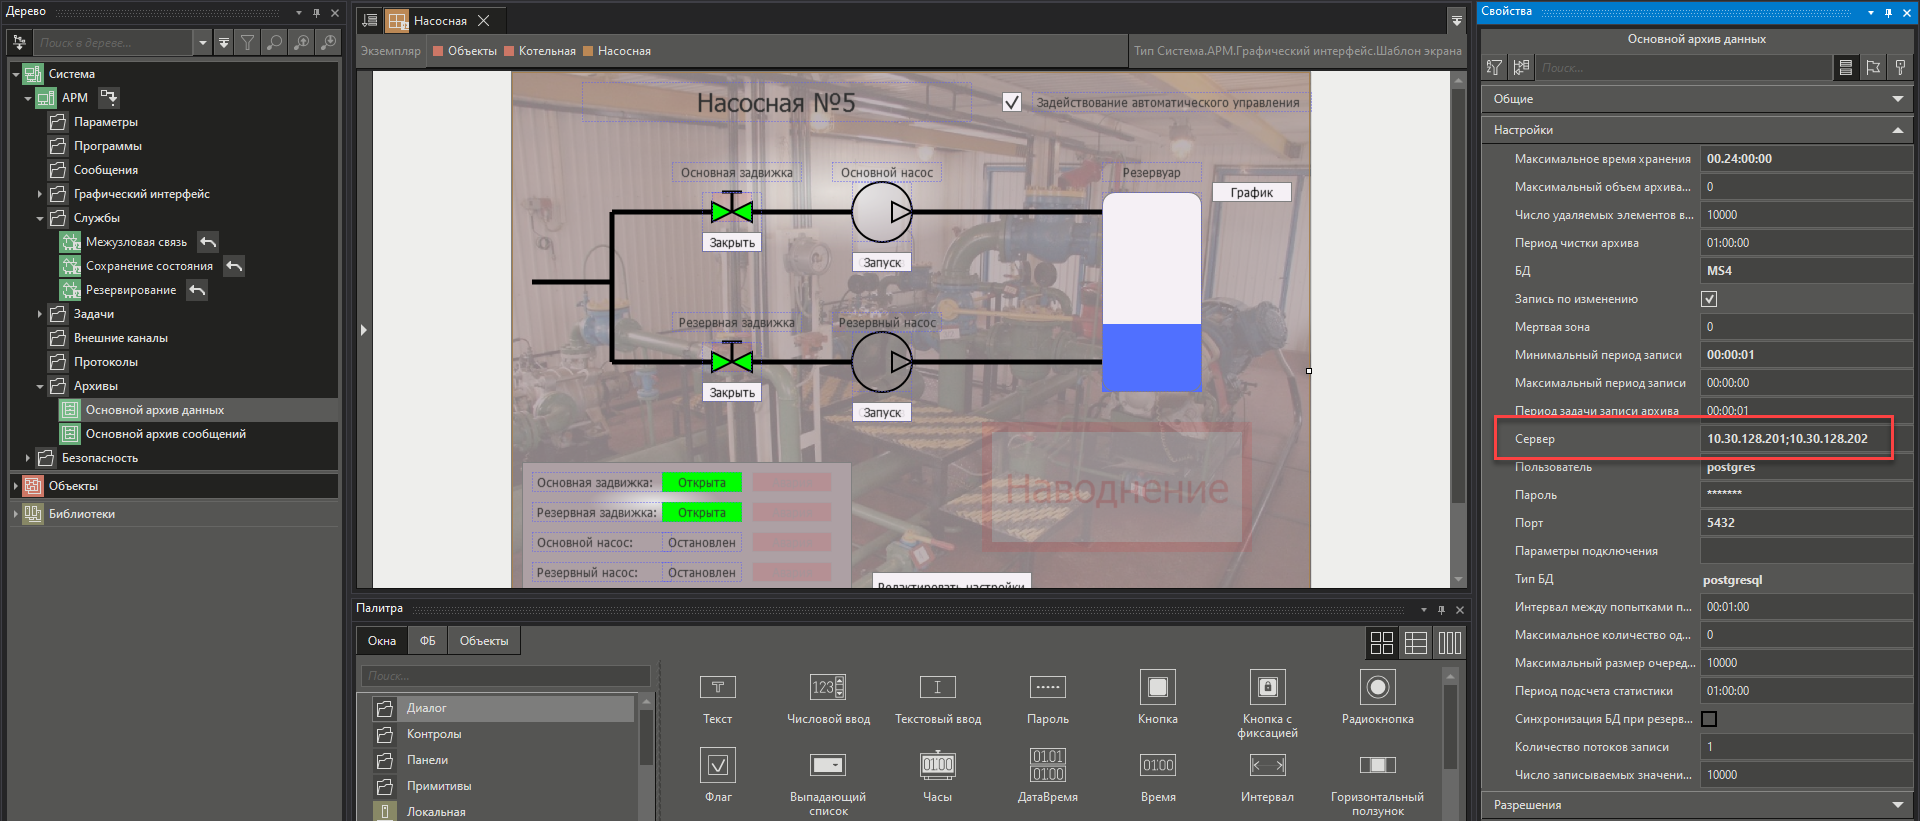The width and height of the screenshot is (1920, 821).
Task: Expand the Графический интерфейс tree node
Action: 40,194
